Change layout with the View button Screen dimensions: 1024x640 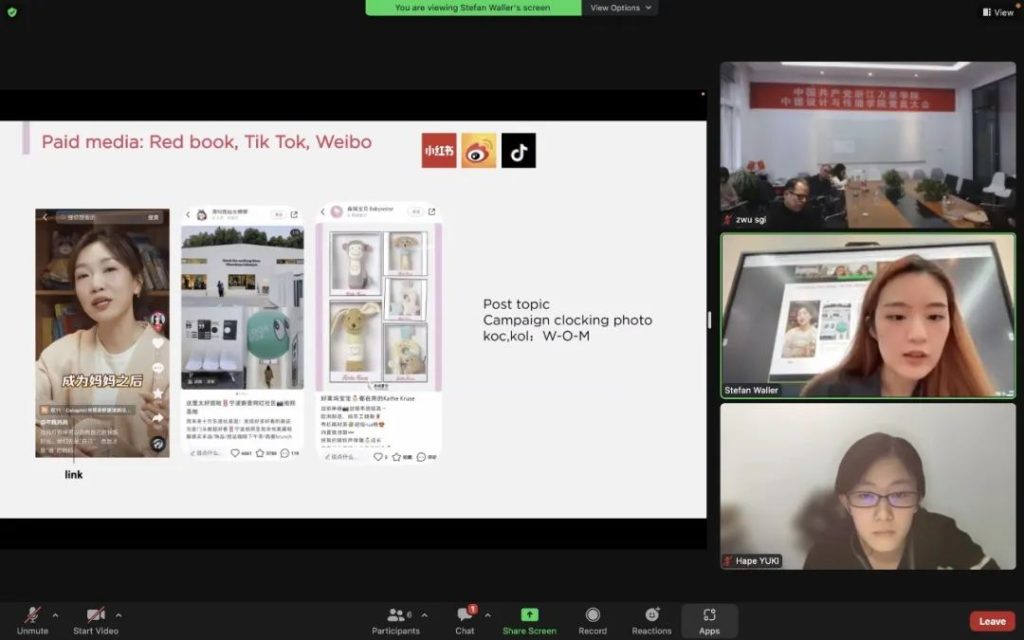click(x=998, y=12)
